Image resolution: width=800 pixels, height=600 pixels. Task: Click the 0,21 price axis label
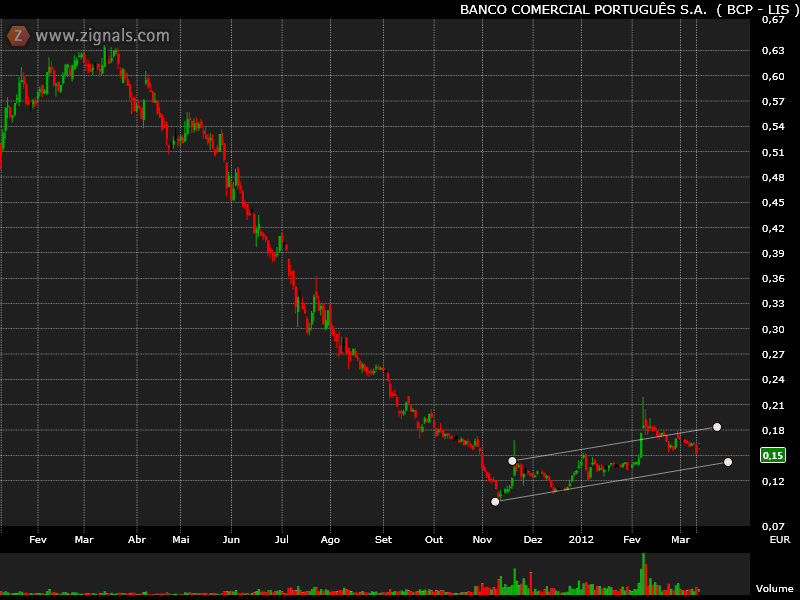773,406
